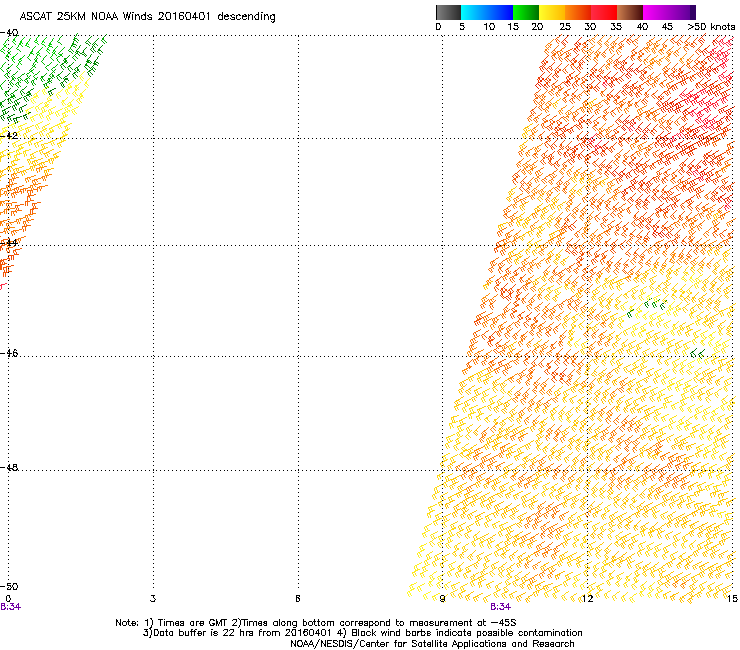This screenshot has width=740, height=650.
Task: Click the "25" color scale label
Action: click(x=565, y=27)
